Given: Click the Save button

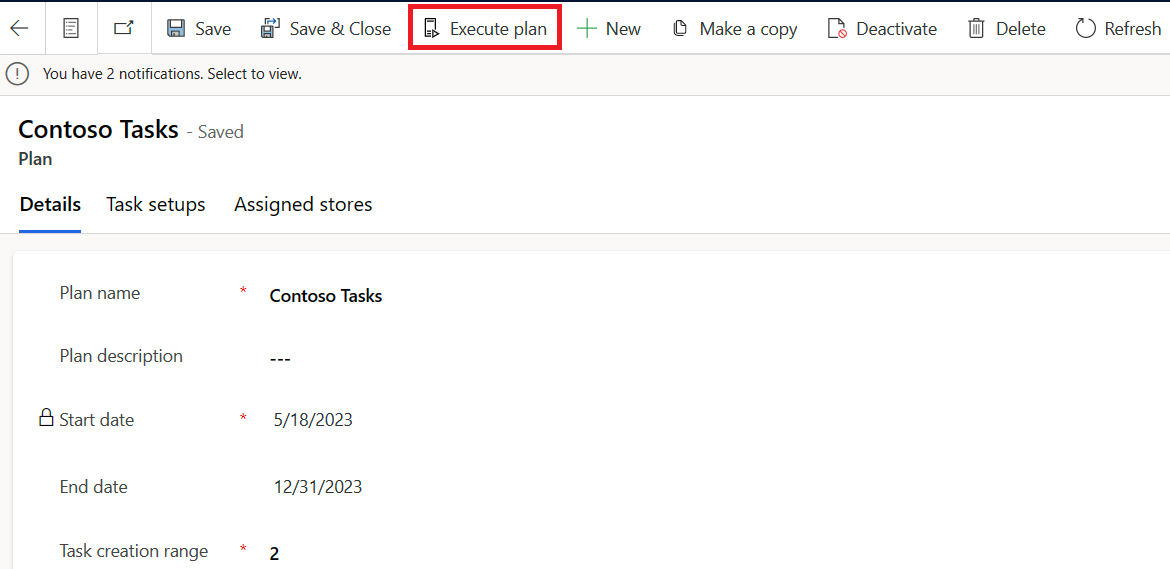Looking at the screenshot, I should coord(198,29).
